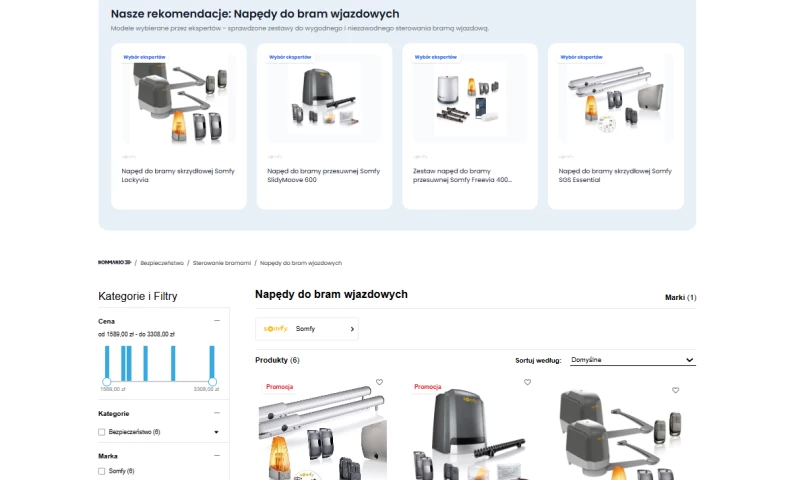Viewport: 800px width, 480px height.
Task: Click Promocja badge on second listed product
Action: [x=428, y=387]
